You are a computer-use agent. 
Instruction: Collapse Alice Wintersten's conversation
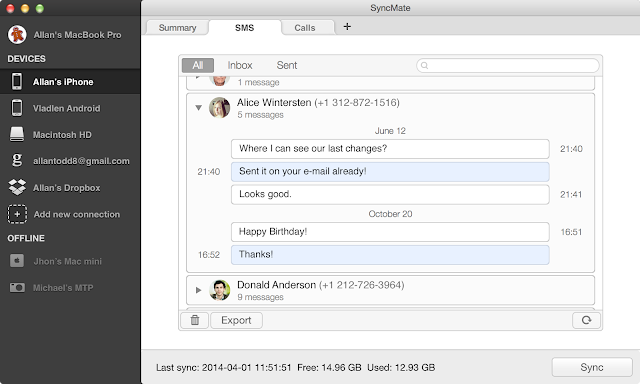click(x=198, y=108)
